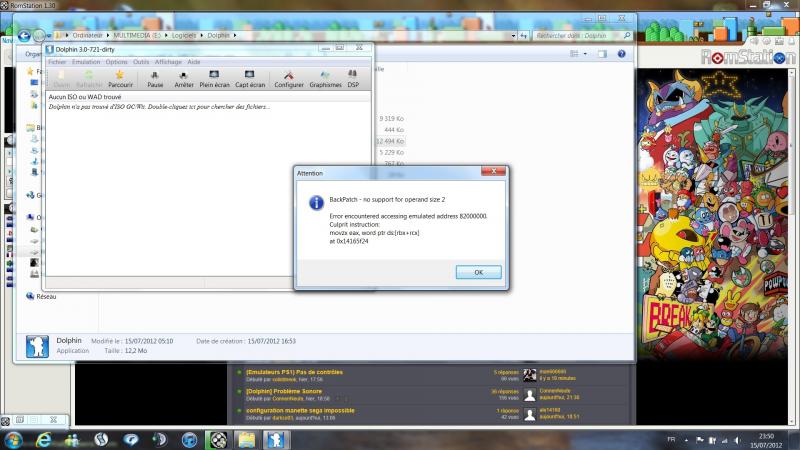Show hidden system tray icons arrow
800x450 pixels.
[x=686, y=440]
